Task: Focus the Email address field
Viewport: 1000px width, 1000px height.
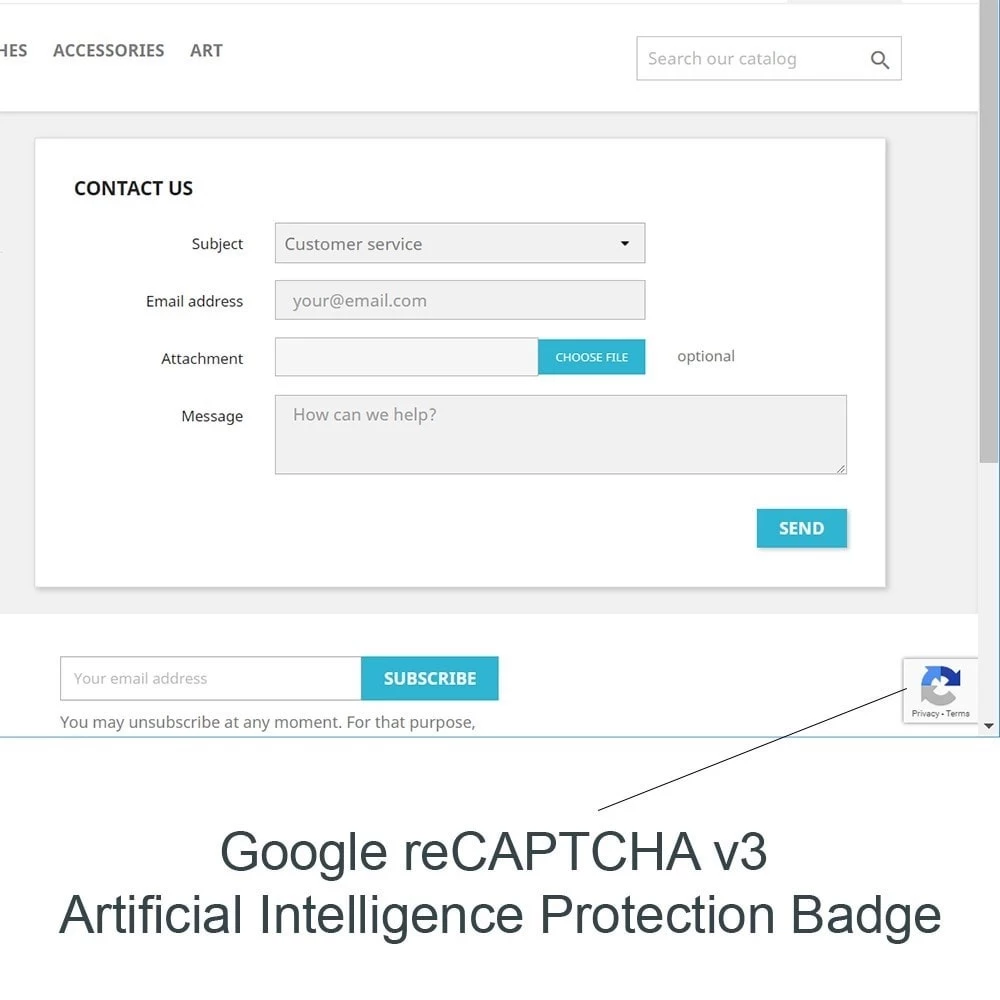Action: 460,300
